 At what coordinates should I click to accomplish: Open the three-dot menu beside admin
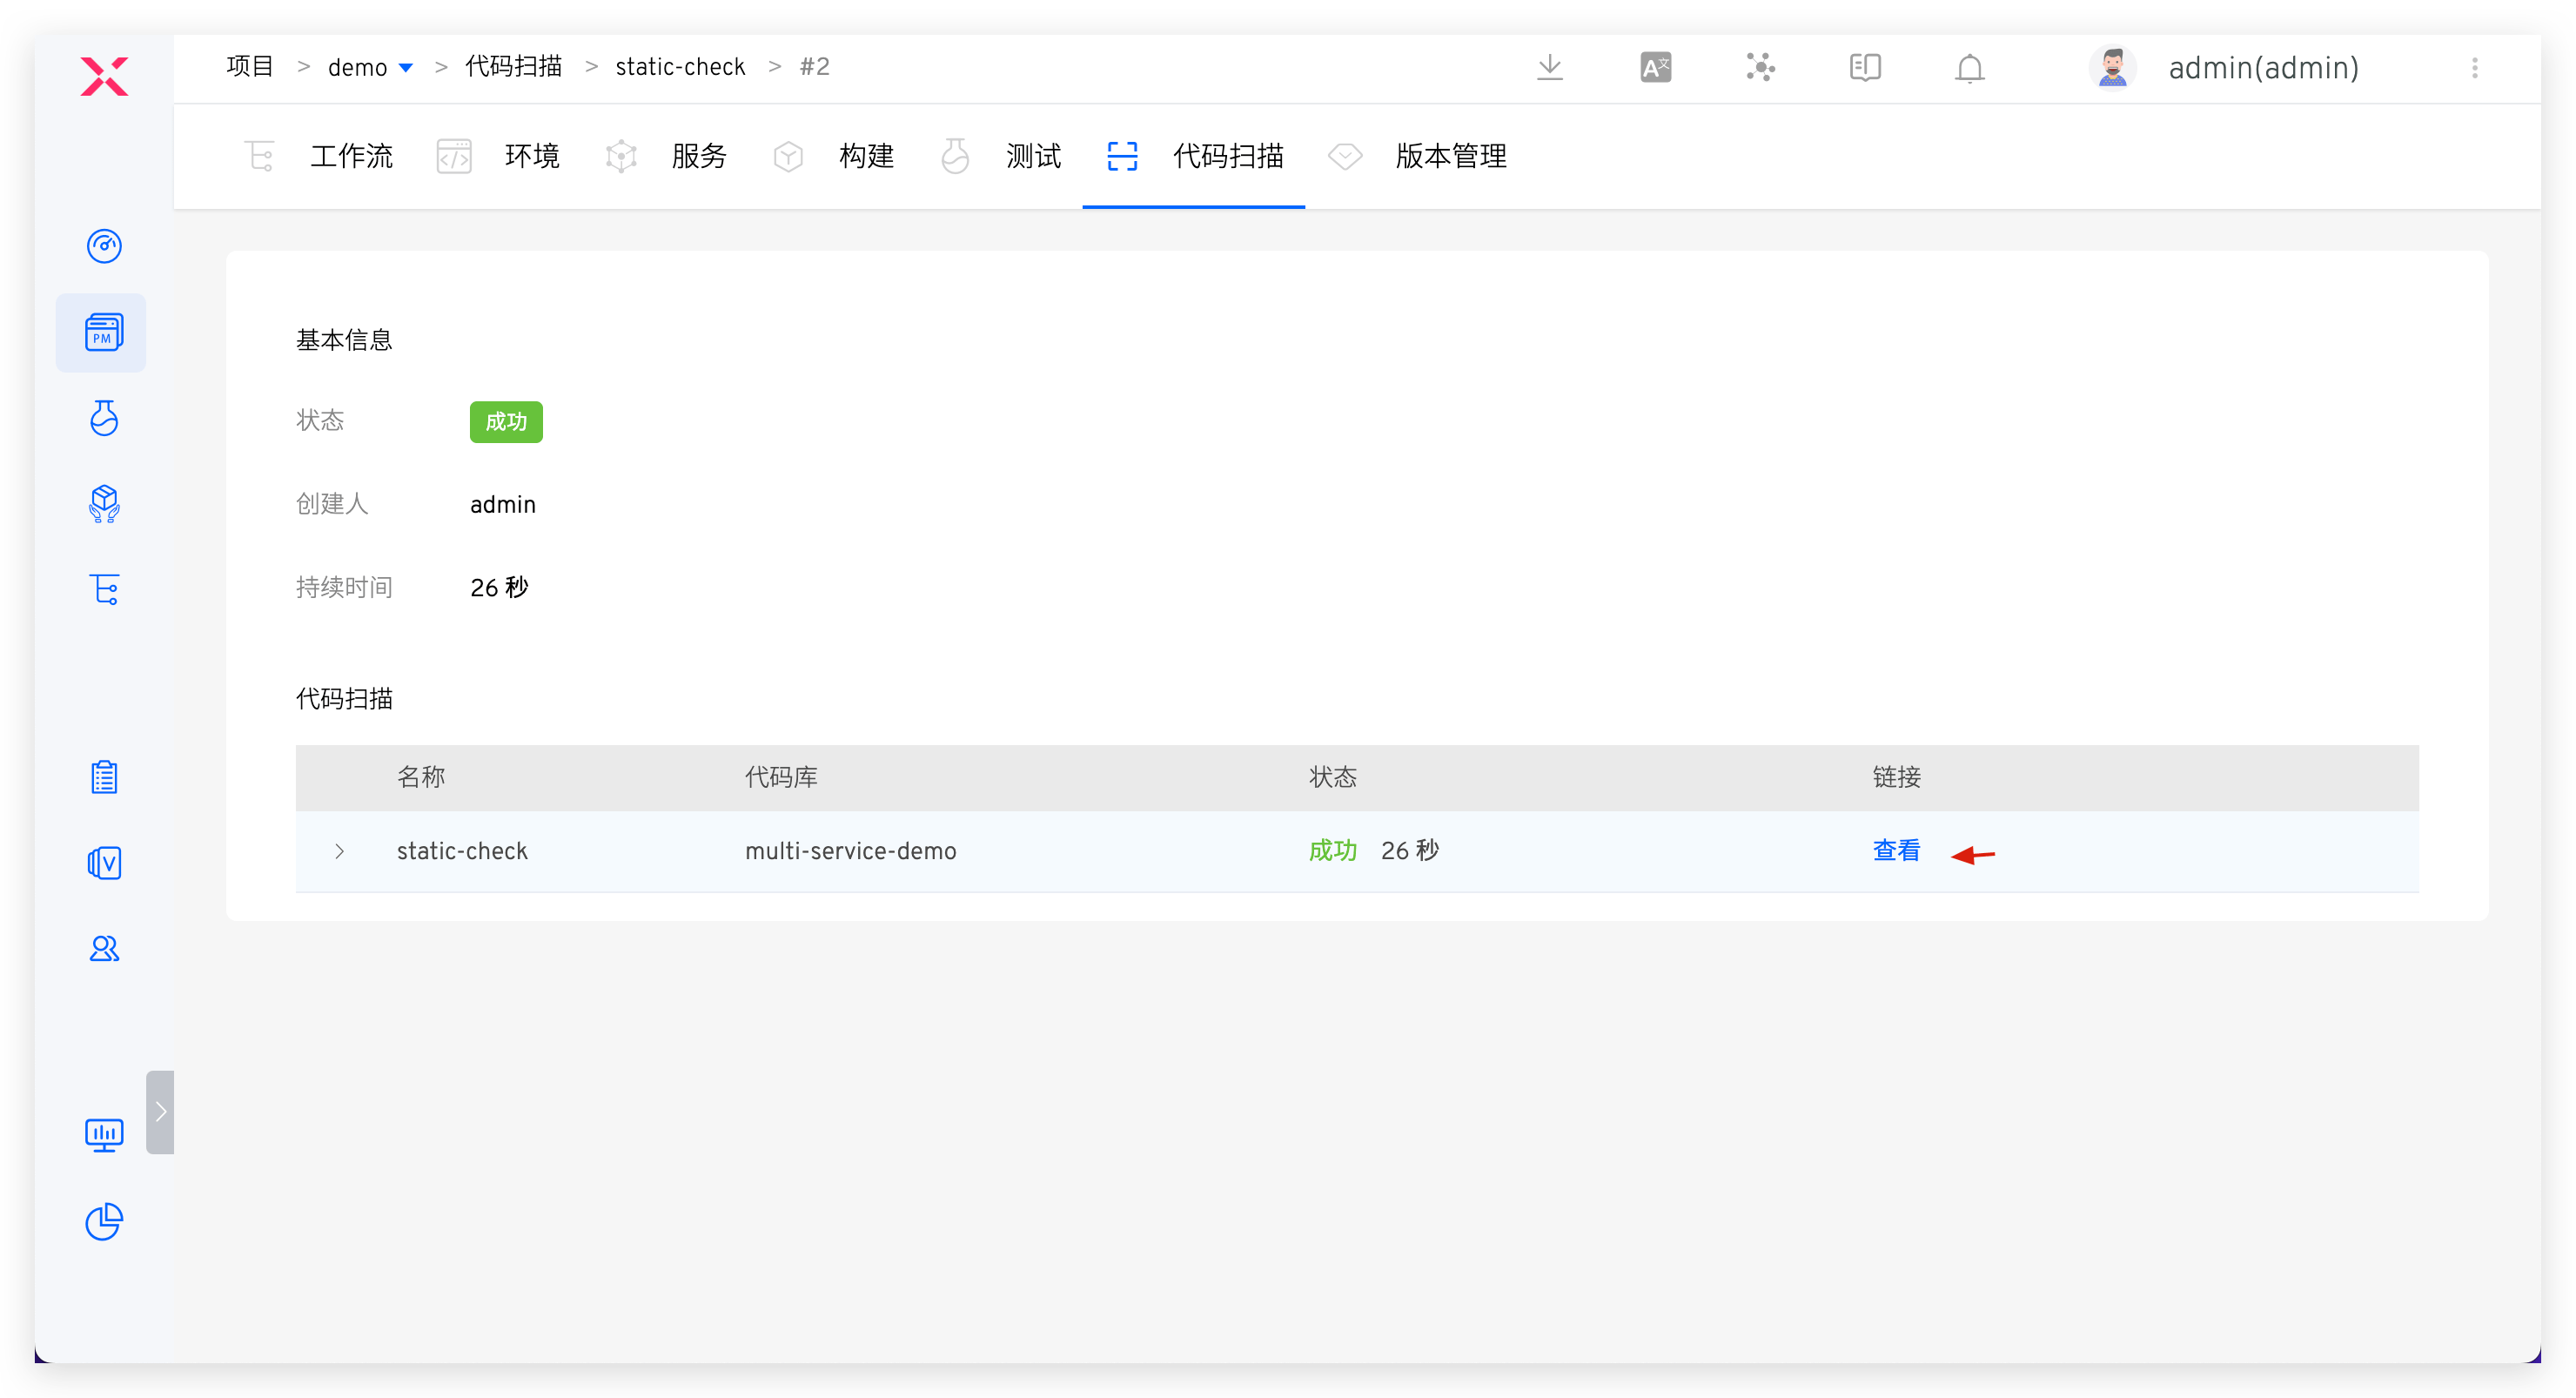(2474, 68)
